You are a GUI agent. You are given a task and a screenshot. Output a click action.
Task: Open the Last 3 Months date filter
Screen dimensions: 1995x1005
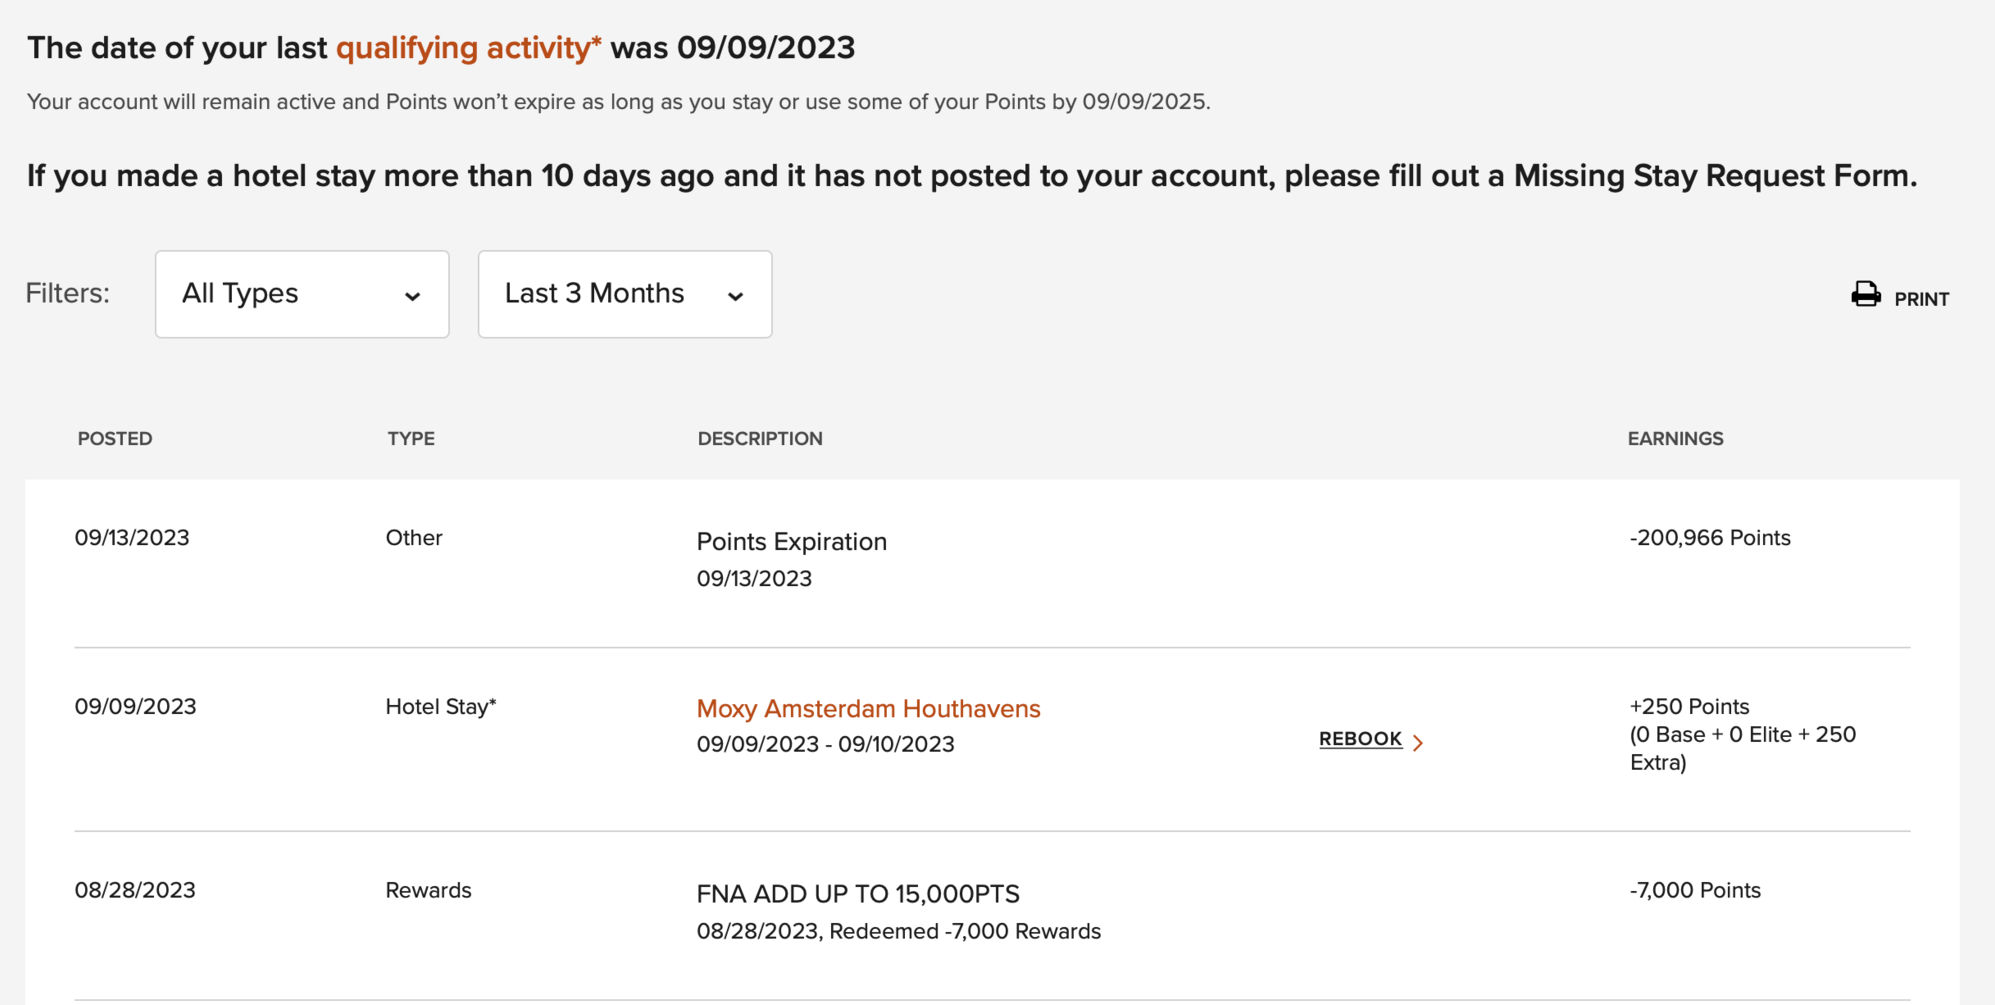(624, 294)
